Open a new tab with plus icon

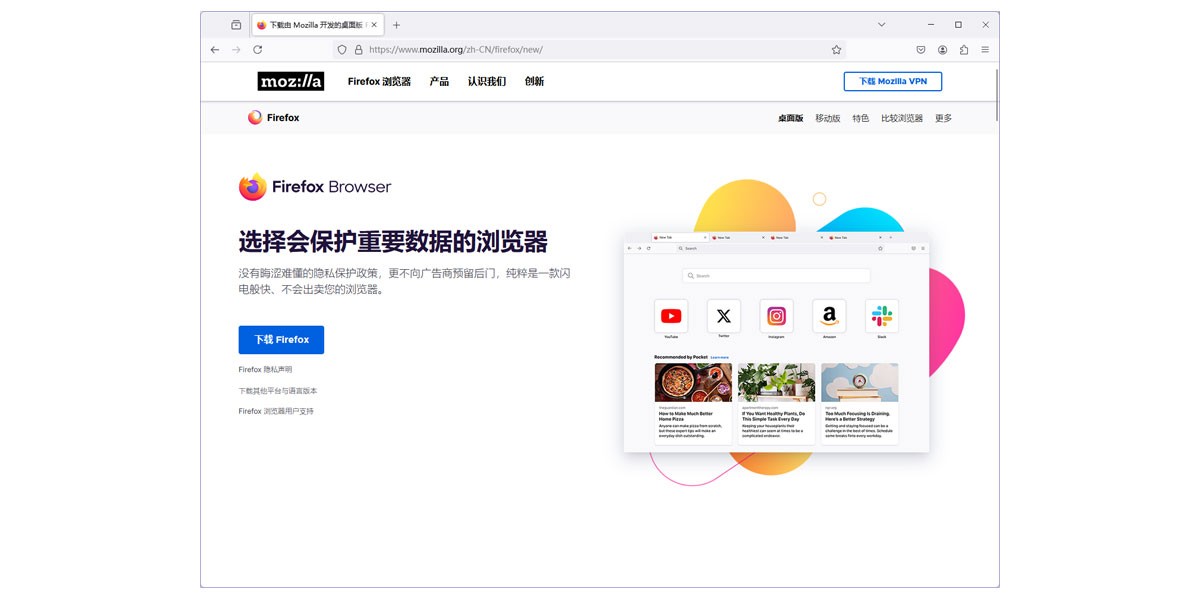(397, 24)
